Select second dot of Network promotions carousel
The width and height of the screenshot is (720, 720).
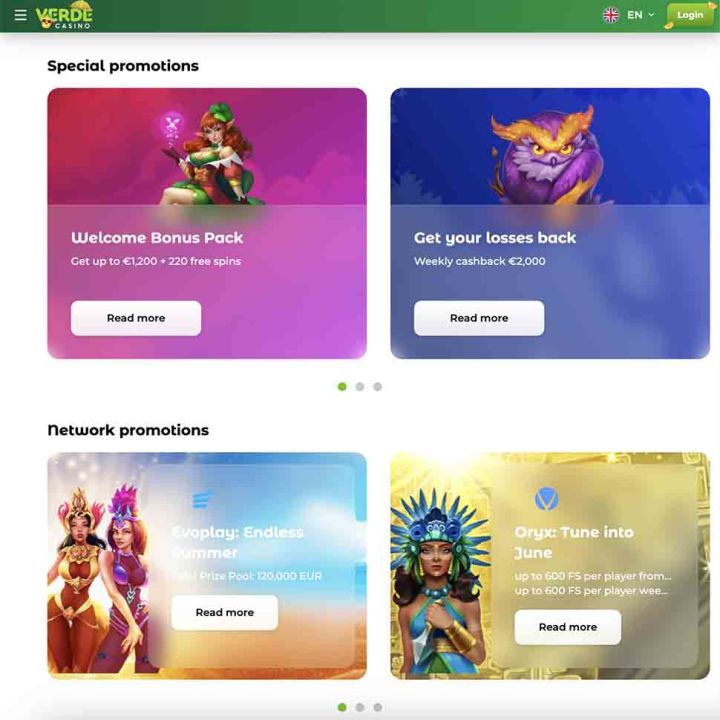coord(360,707)
